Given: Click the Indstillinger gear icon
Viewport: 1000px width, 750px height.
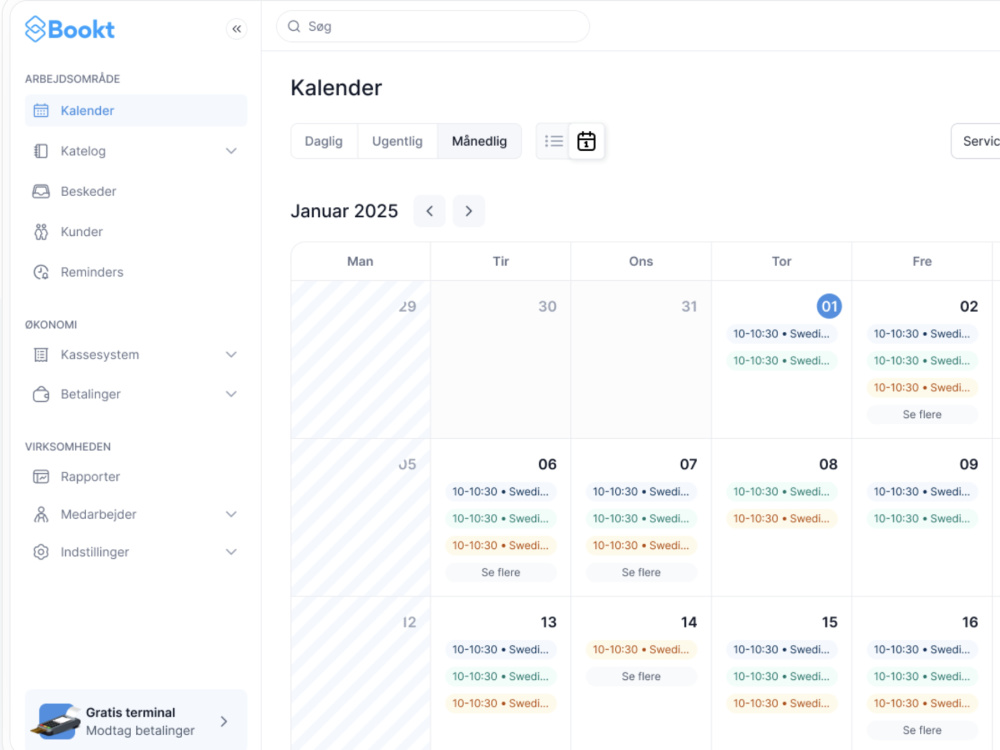Looking at the screenshot, I should click(41, 552).
